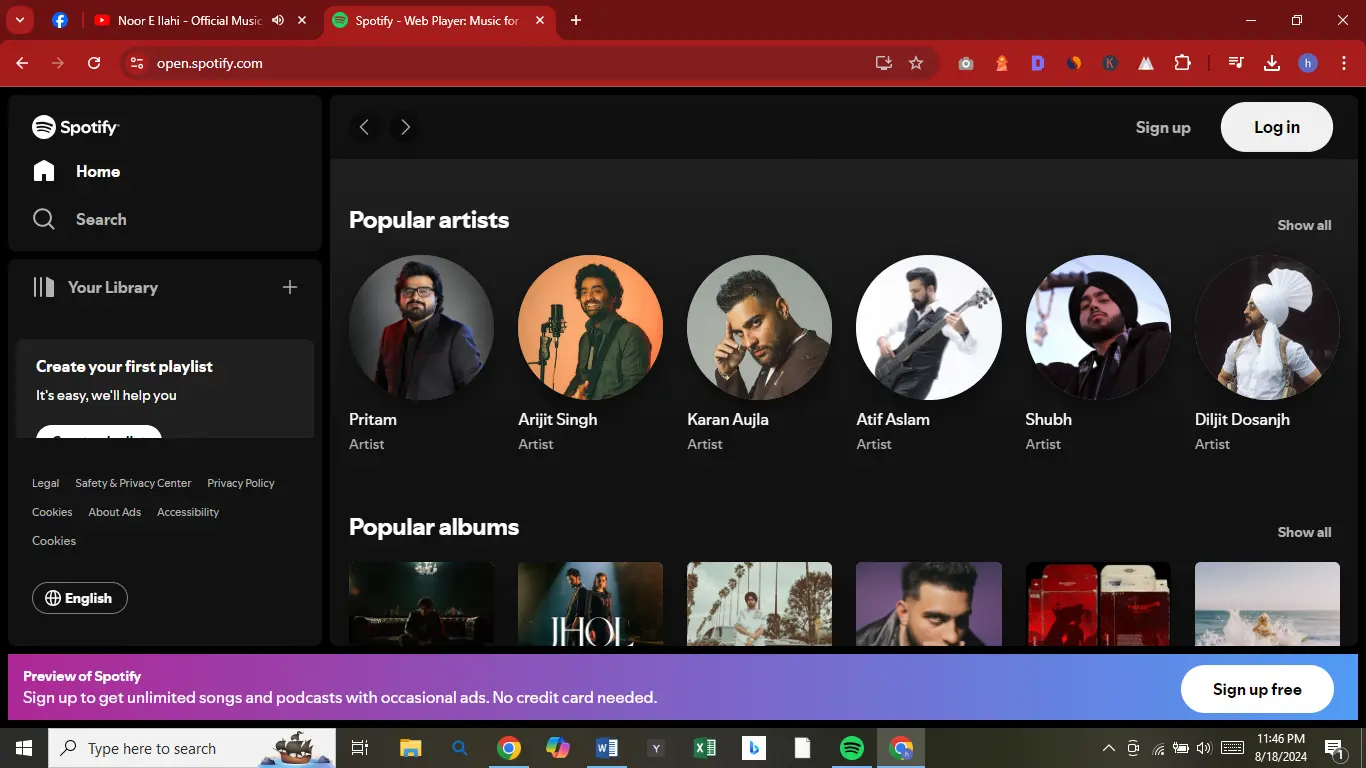1366x768 pixels.
Task: Click the Popular artists heading
Action: pyautogui.click(x=429, y=220)
